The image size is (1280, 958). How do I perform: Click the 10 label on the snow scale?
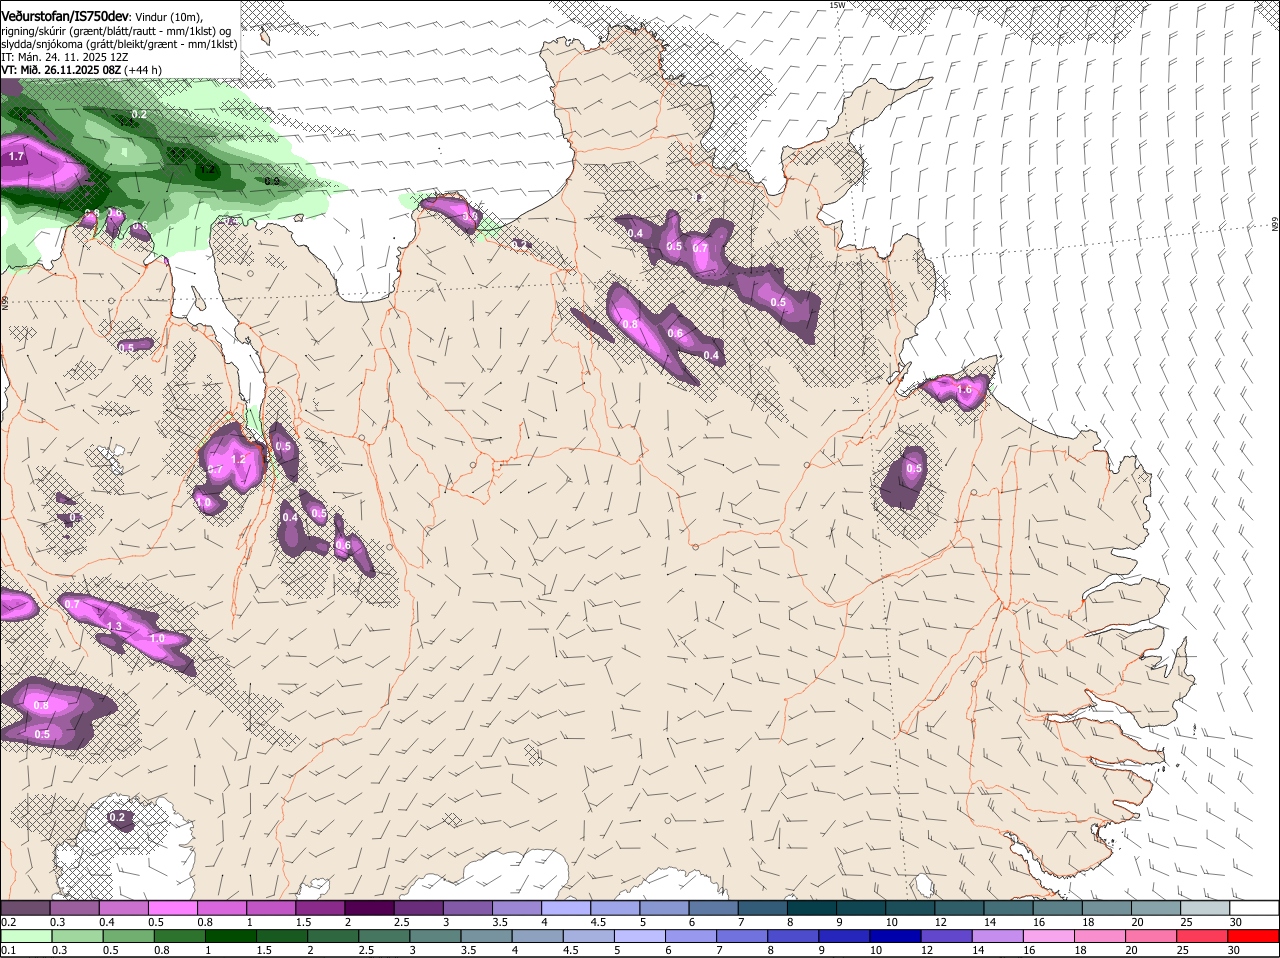click(x=891, y=922)
